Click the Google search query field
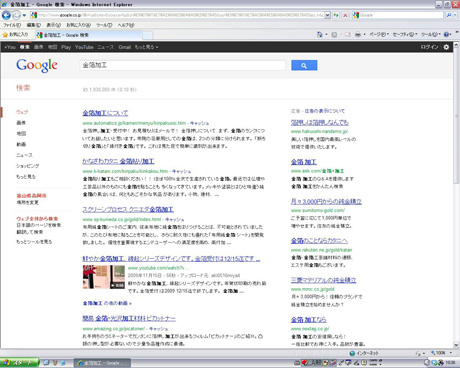This screenshot has height=368, width=460. pyautogui.click(x=183, y=65)
